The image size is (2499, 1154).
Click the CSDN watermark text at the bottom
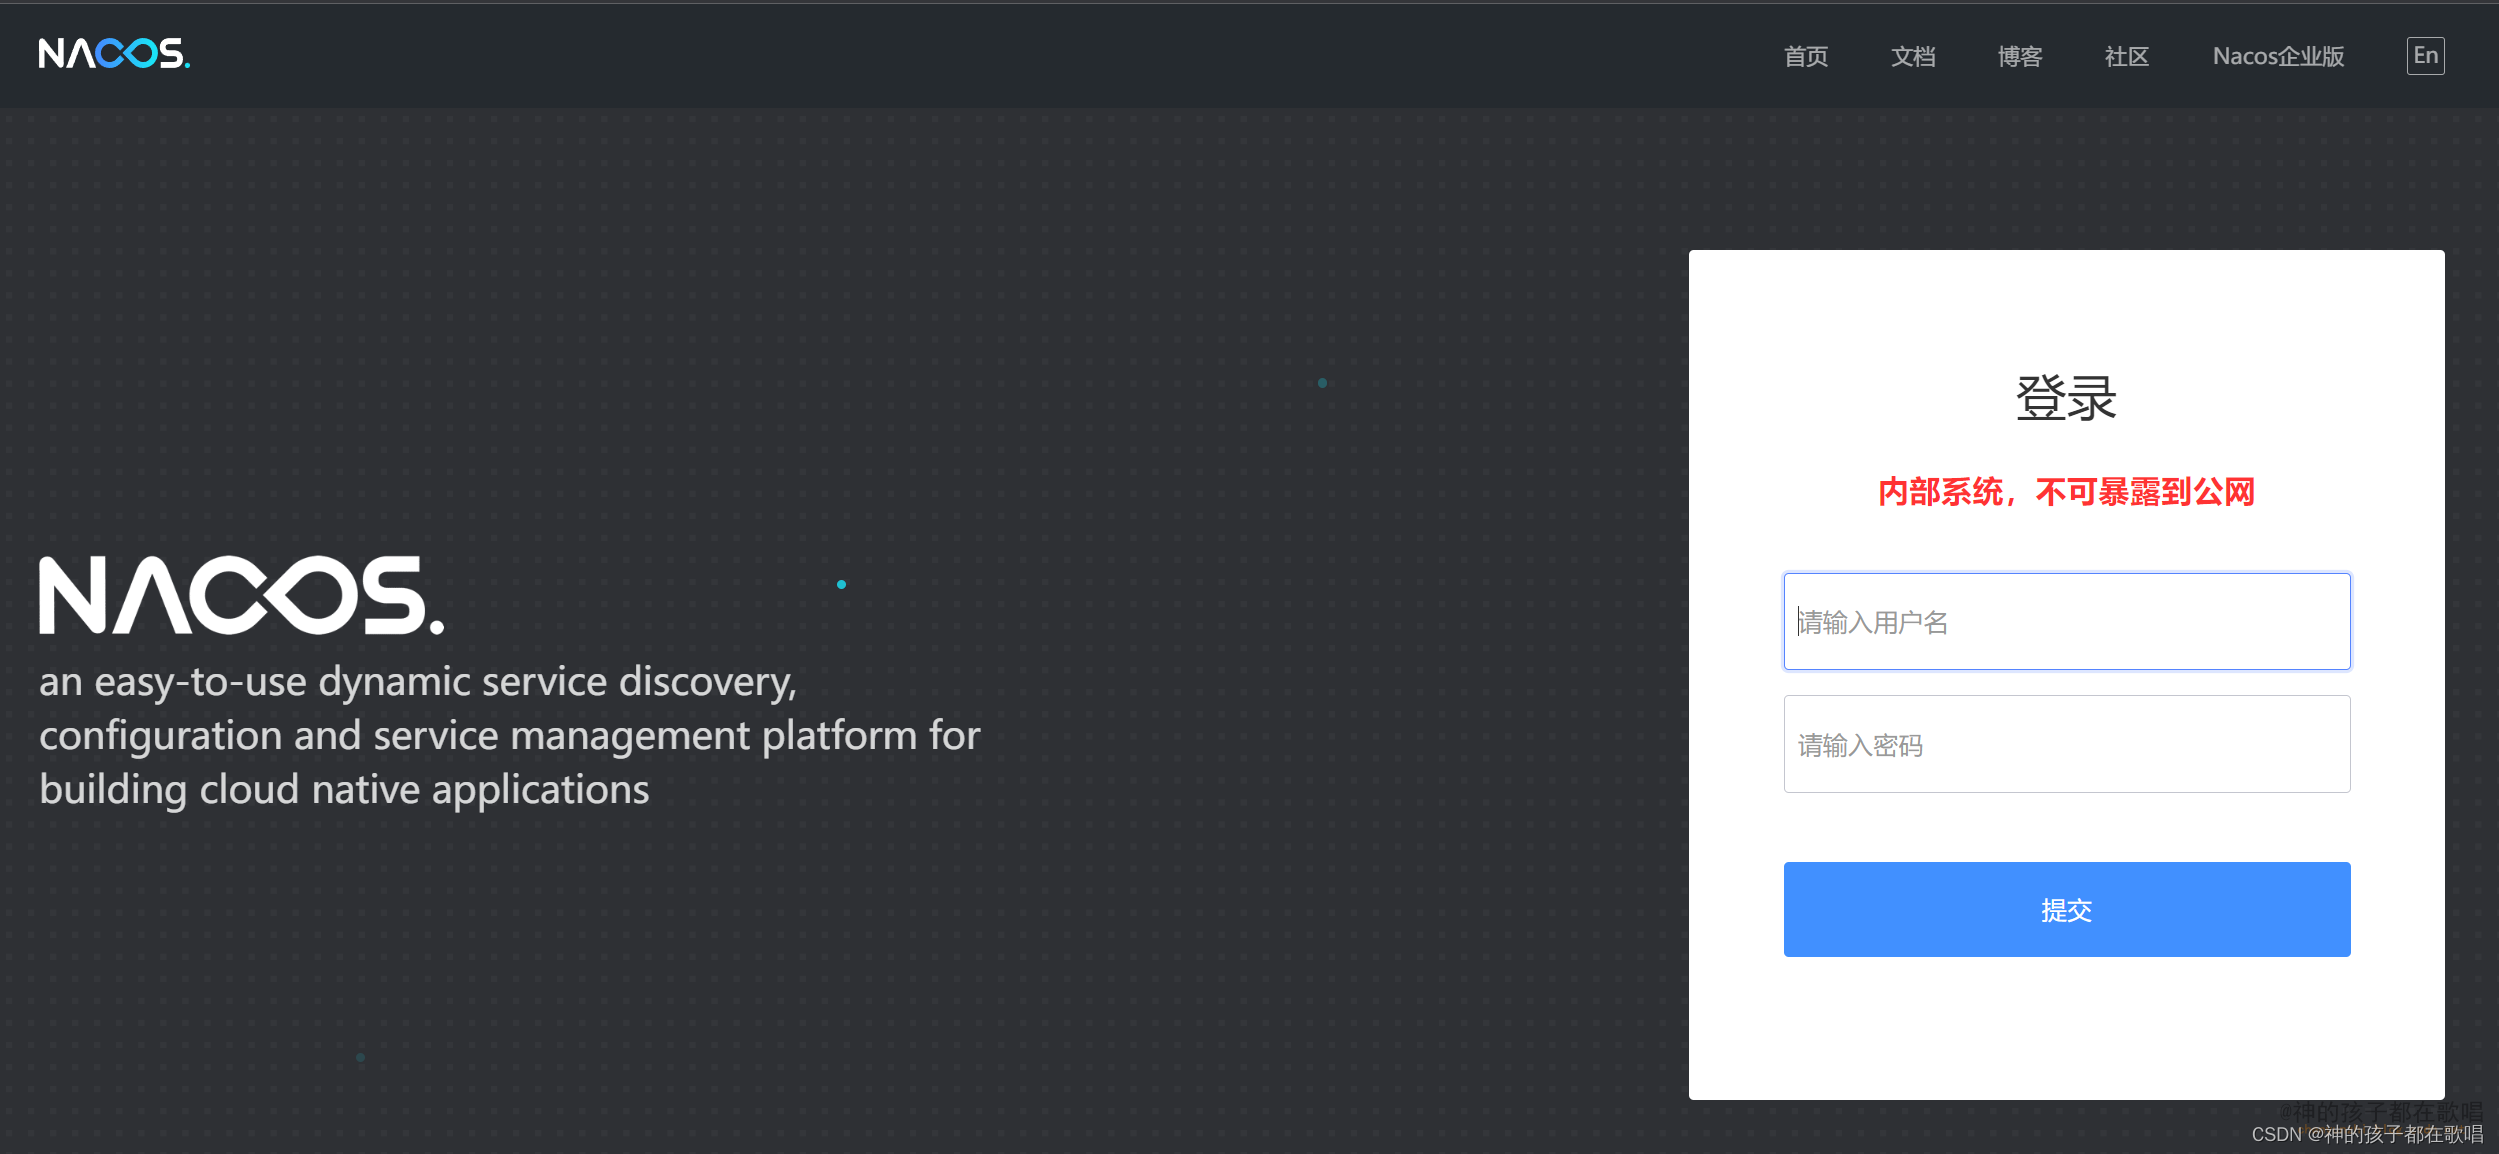tap(2366, 1134)
